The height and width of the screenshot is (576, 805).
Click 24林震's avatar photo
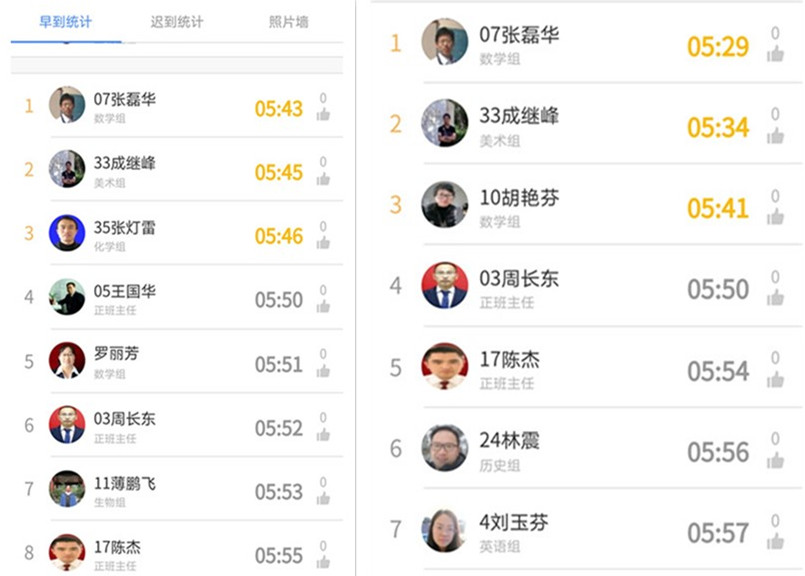(x=444, y=448)
